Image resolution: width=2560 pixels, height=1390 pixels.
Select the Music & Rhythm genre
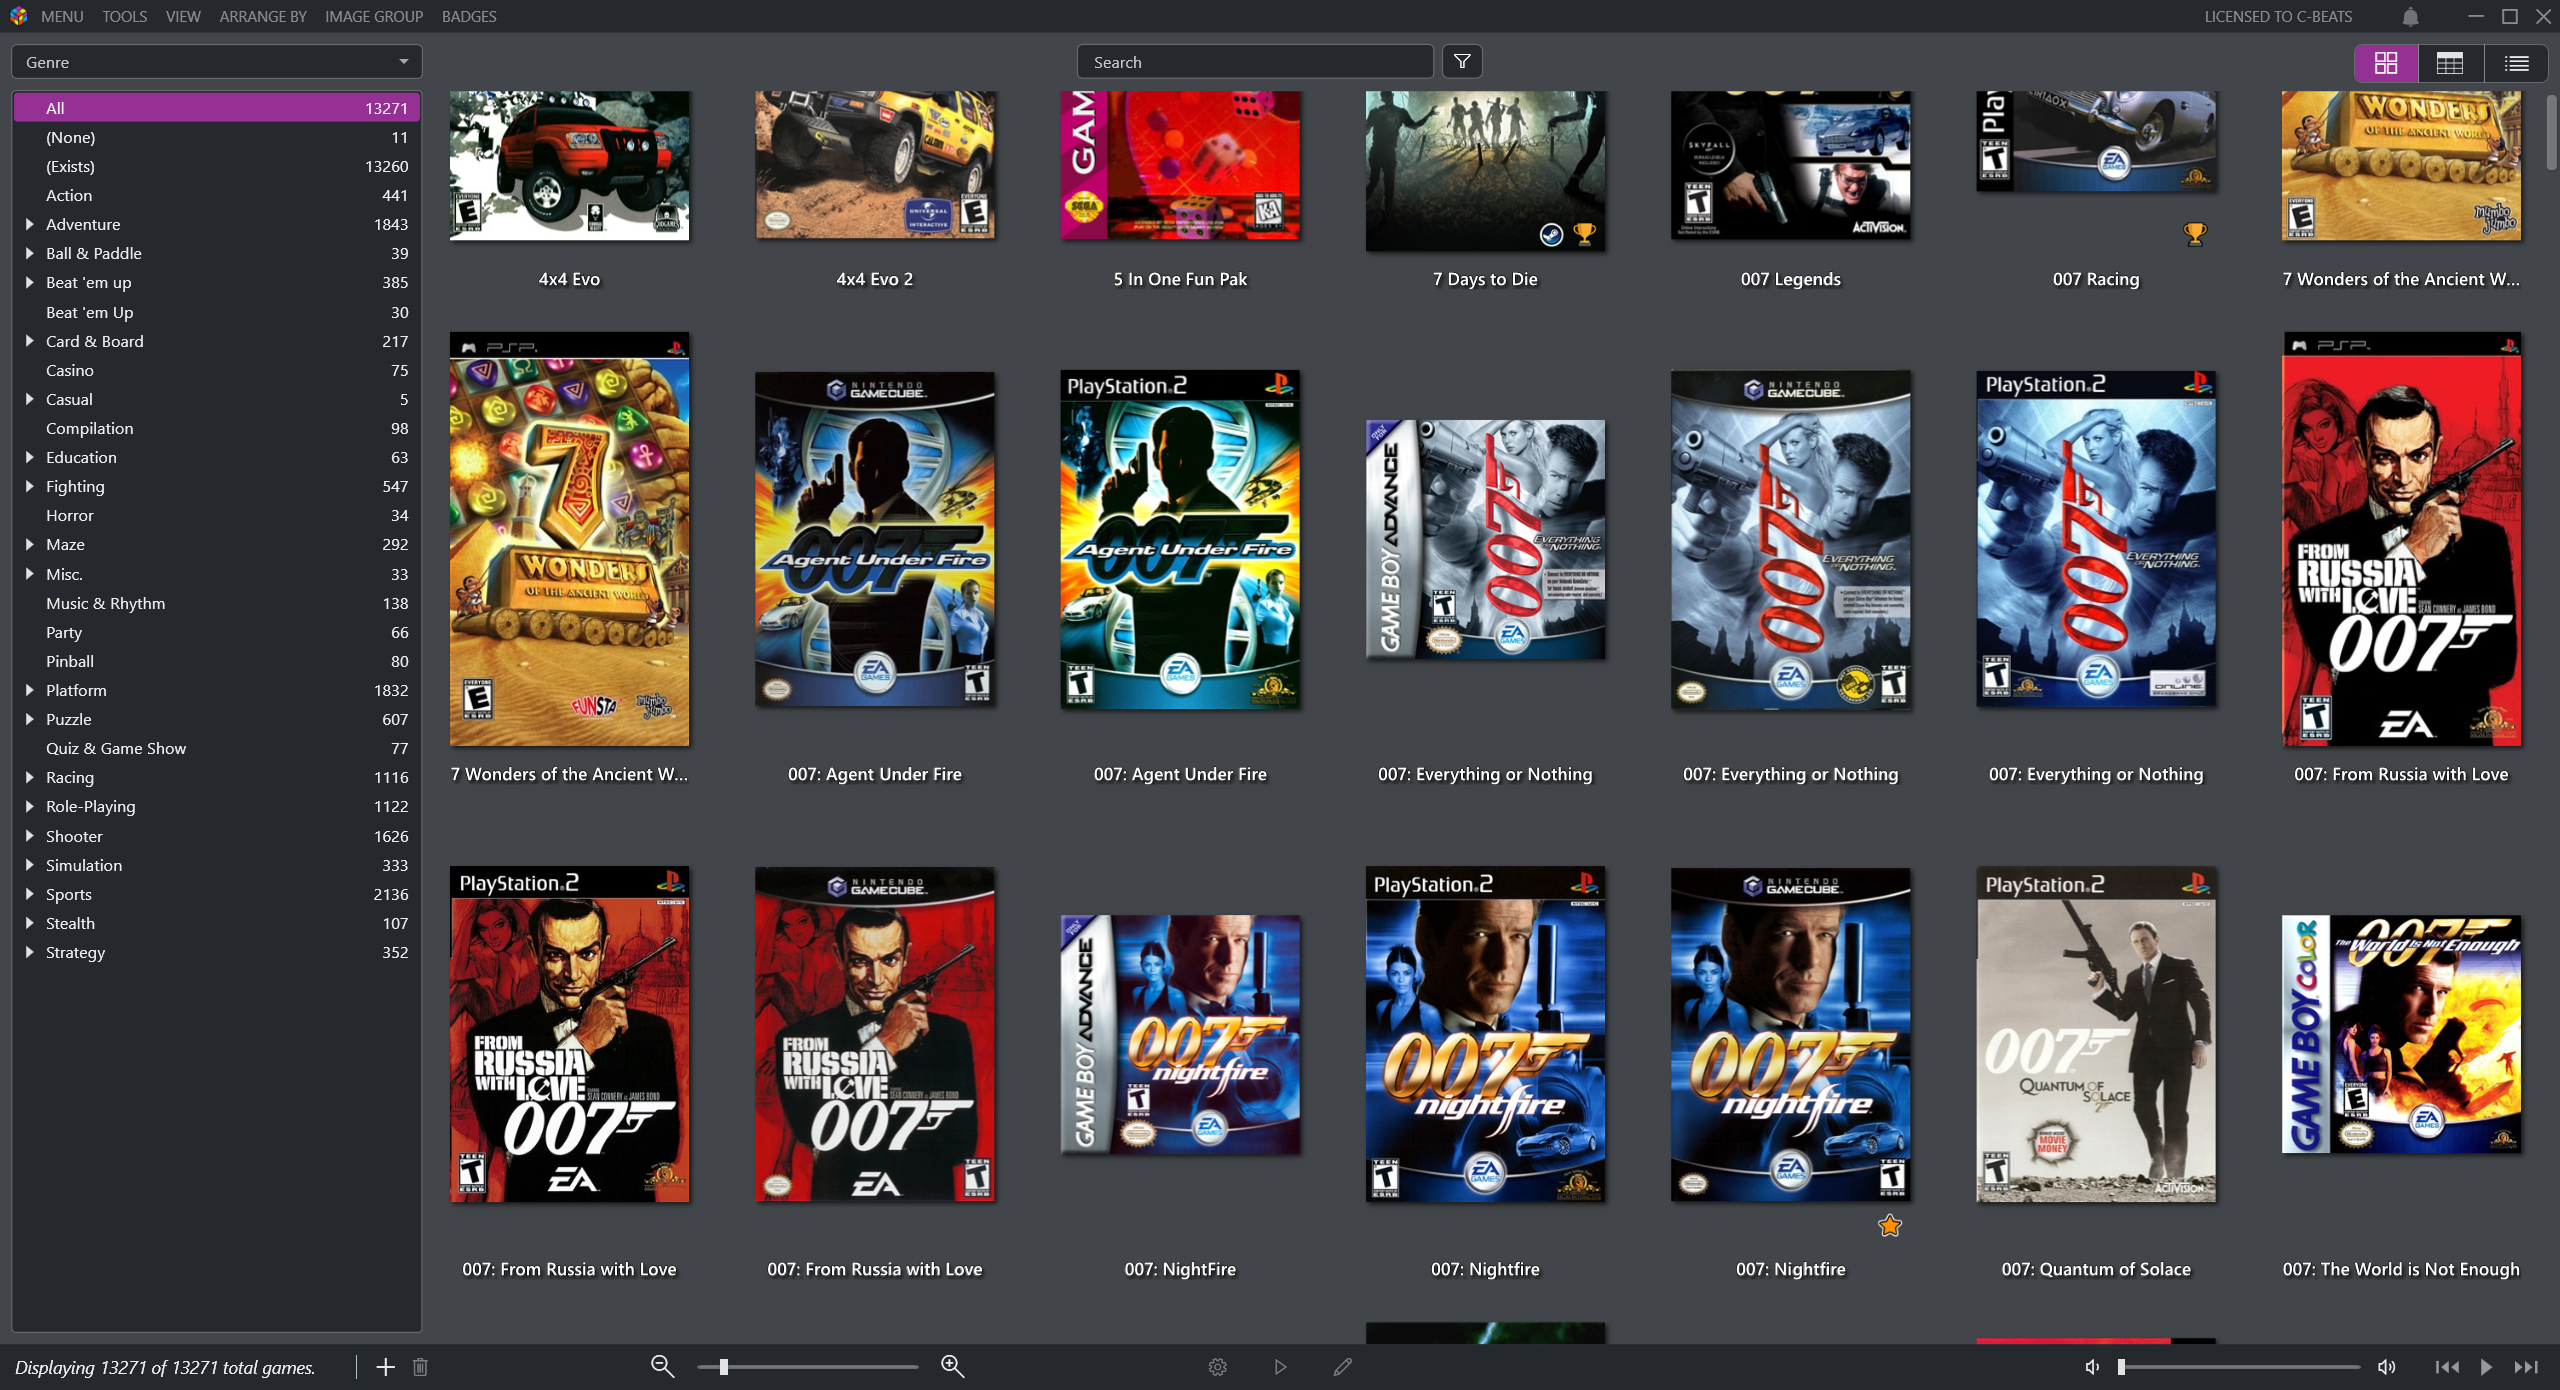217,603
